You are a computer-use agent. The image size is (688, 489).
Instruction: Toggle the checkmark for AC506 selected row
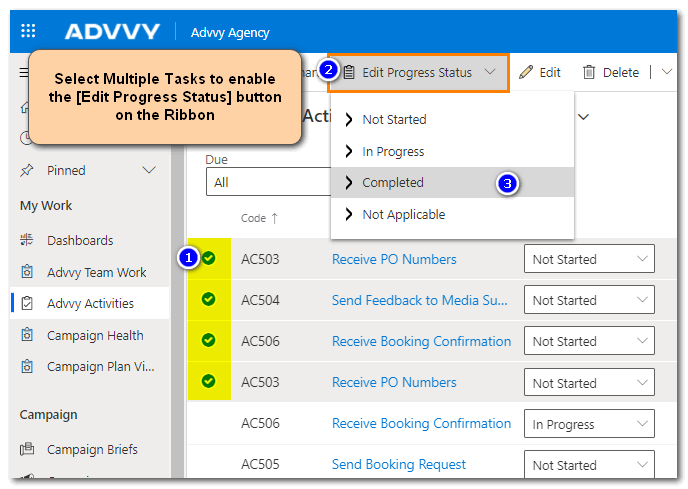[x=208, y=340]
